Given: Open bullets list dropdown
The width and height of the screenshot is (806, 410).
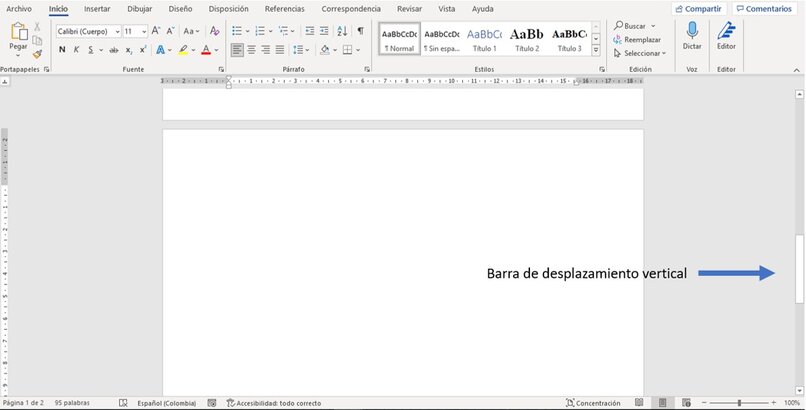Looking at the screenshot, I should point(247,32).
